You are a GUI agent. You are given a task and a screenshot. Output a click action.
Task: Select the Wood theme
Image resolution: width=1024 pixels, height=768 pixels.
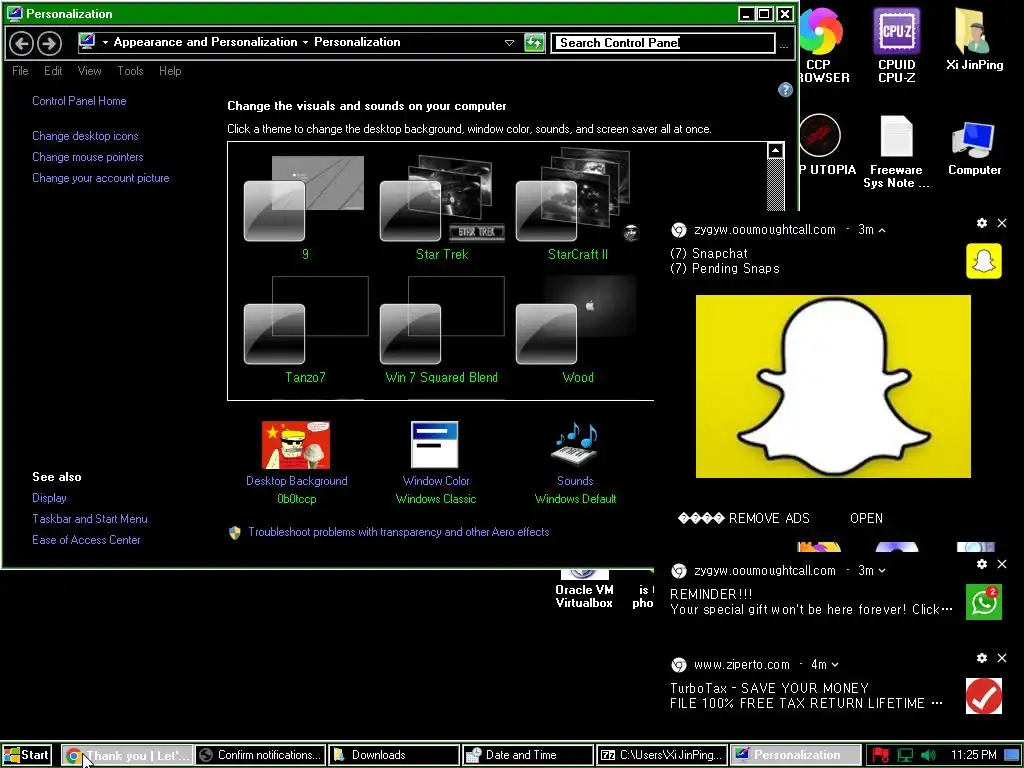point(577,330)
